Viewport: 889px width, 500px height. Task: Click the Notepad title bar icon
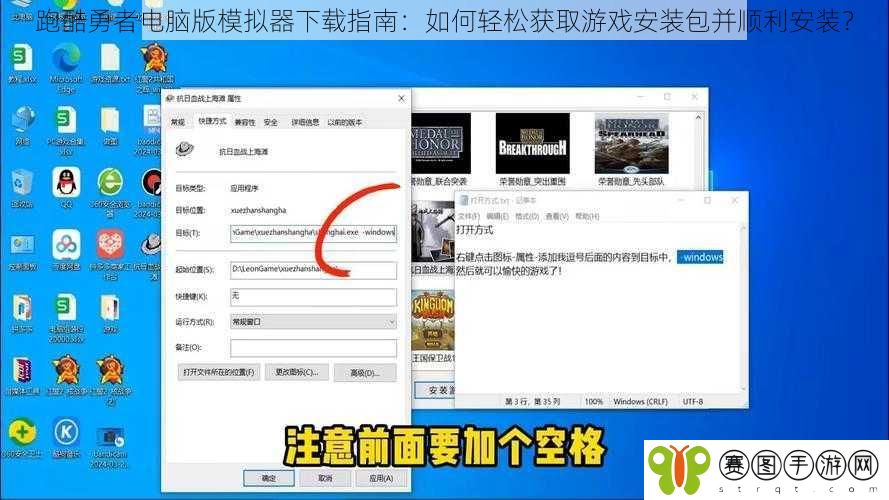464,201
